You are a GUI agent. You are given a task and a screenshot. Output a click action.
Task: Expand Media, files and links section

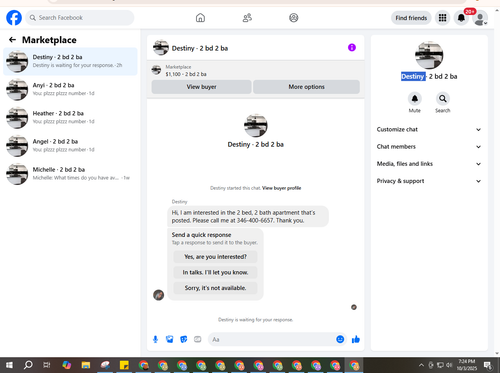click(429, 164)
